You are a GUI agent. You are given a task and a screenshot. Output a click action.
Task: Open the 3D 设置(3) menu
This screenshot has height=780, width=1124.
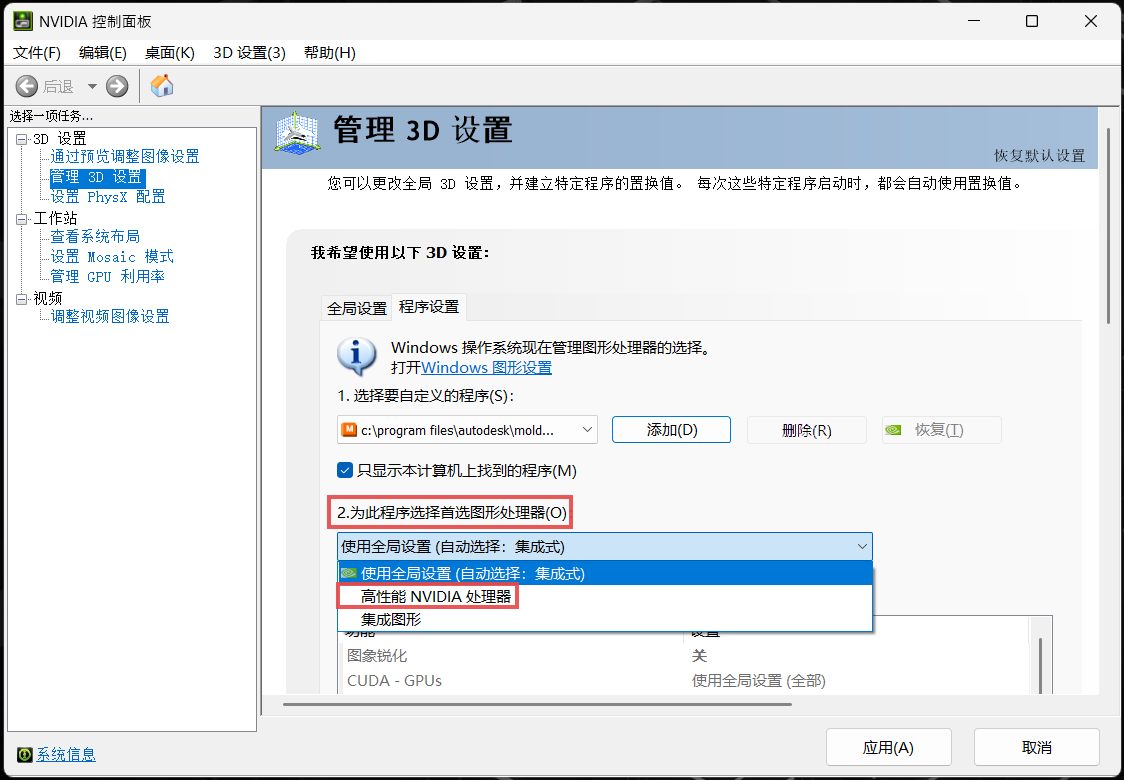click(x=249, y=53)
